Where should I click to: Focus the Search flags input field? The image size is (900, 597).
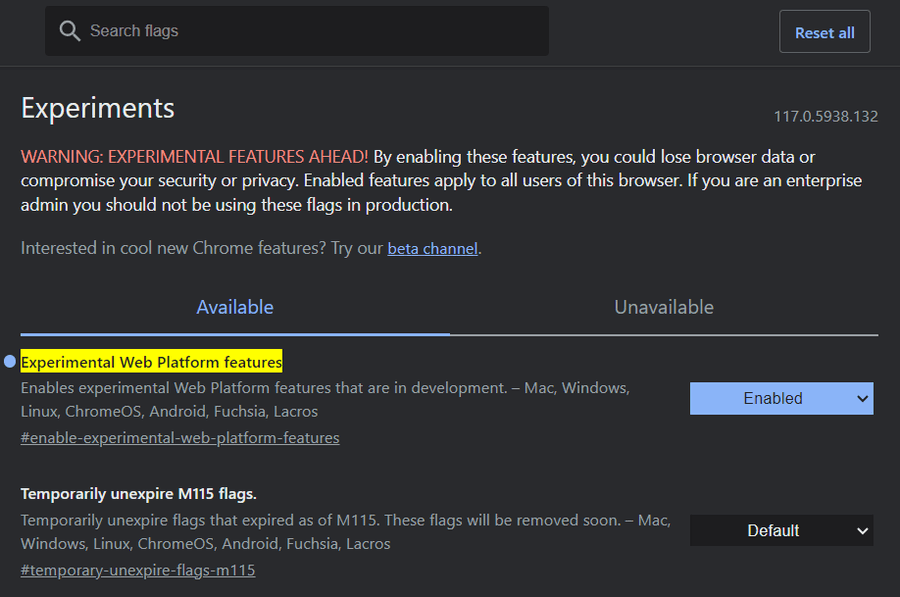297,31
